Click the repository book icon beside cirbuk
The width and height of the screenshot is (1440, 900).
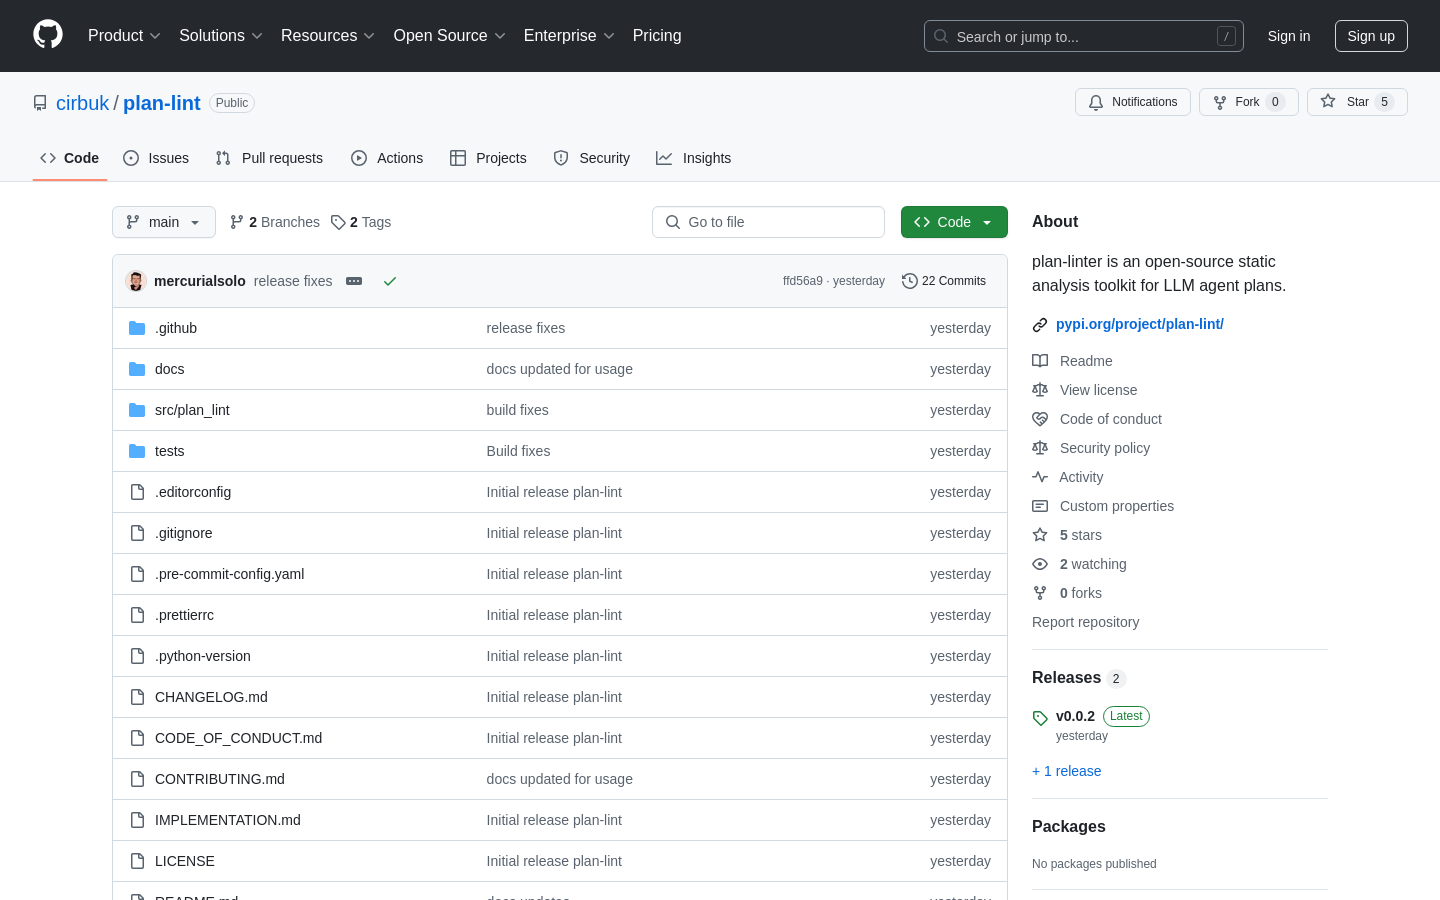pos(40,103)
